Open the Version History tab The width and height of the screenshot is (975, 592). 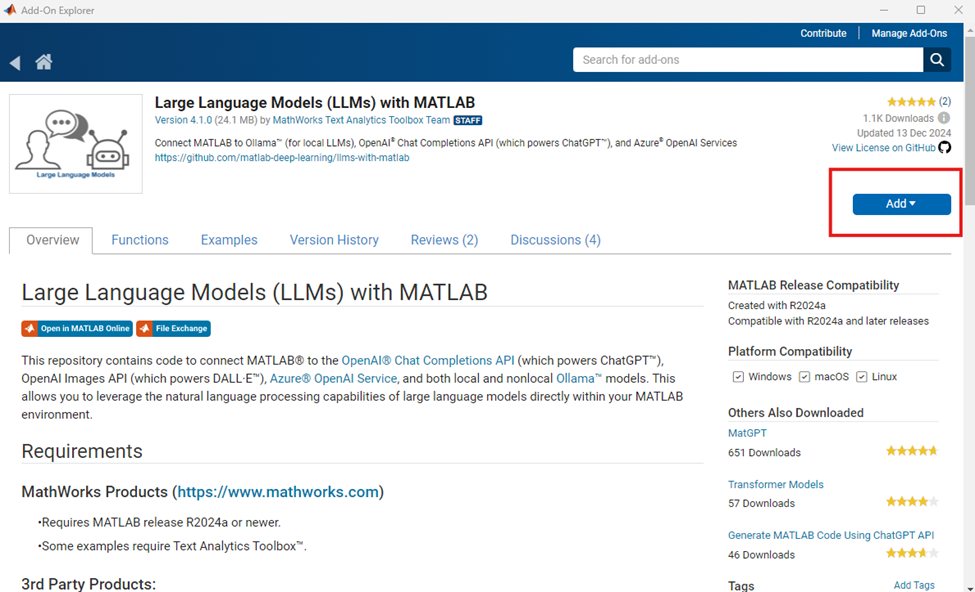pos(334,240)
